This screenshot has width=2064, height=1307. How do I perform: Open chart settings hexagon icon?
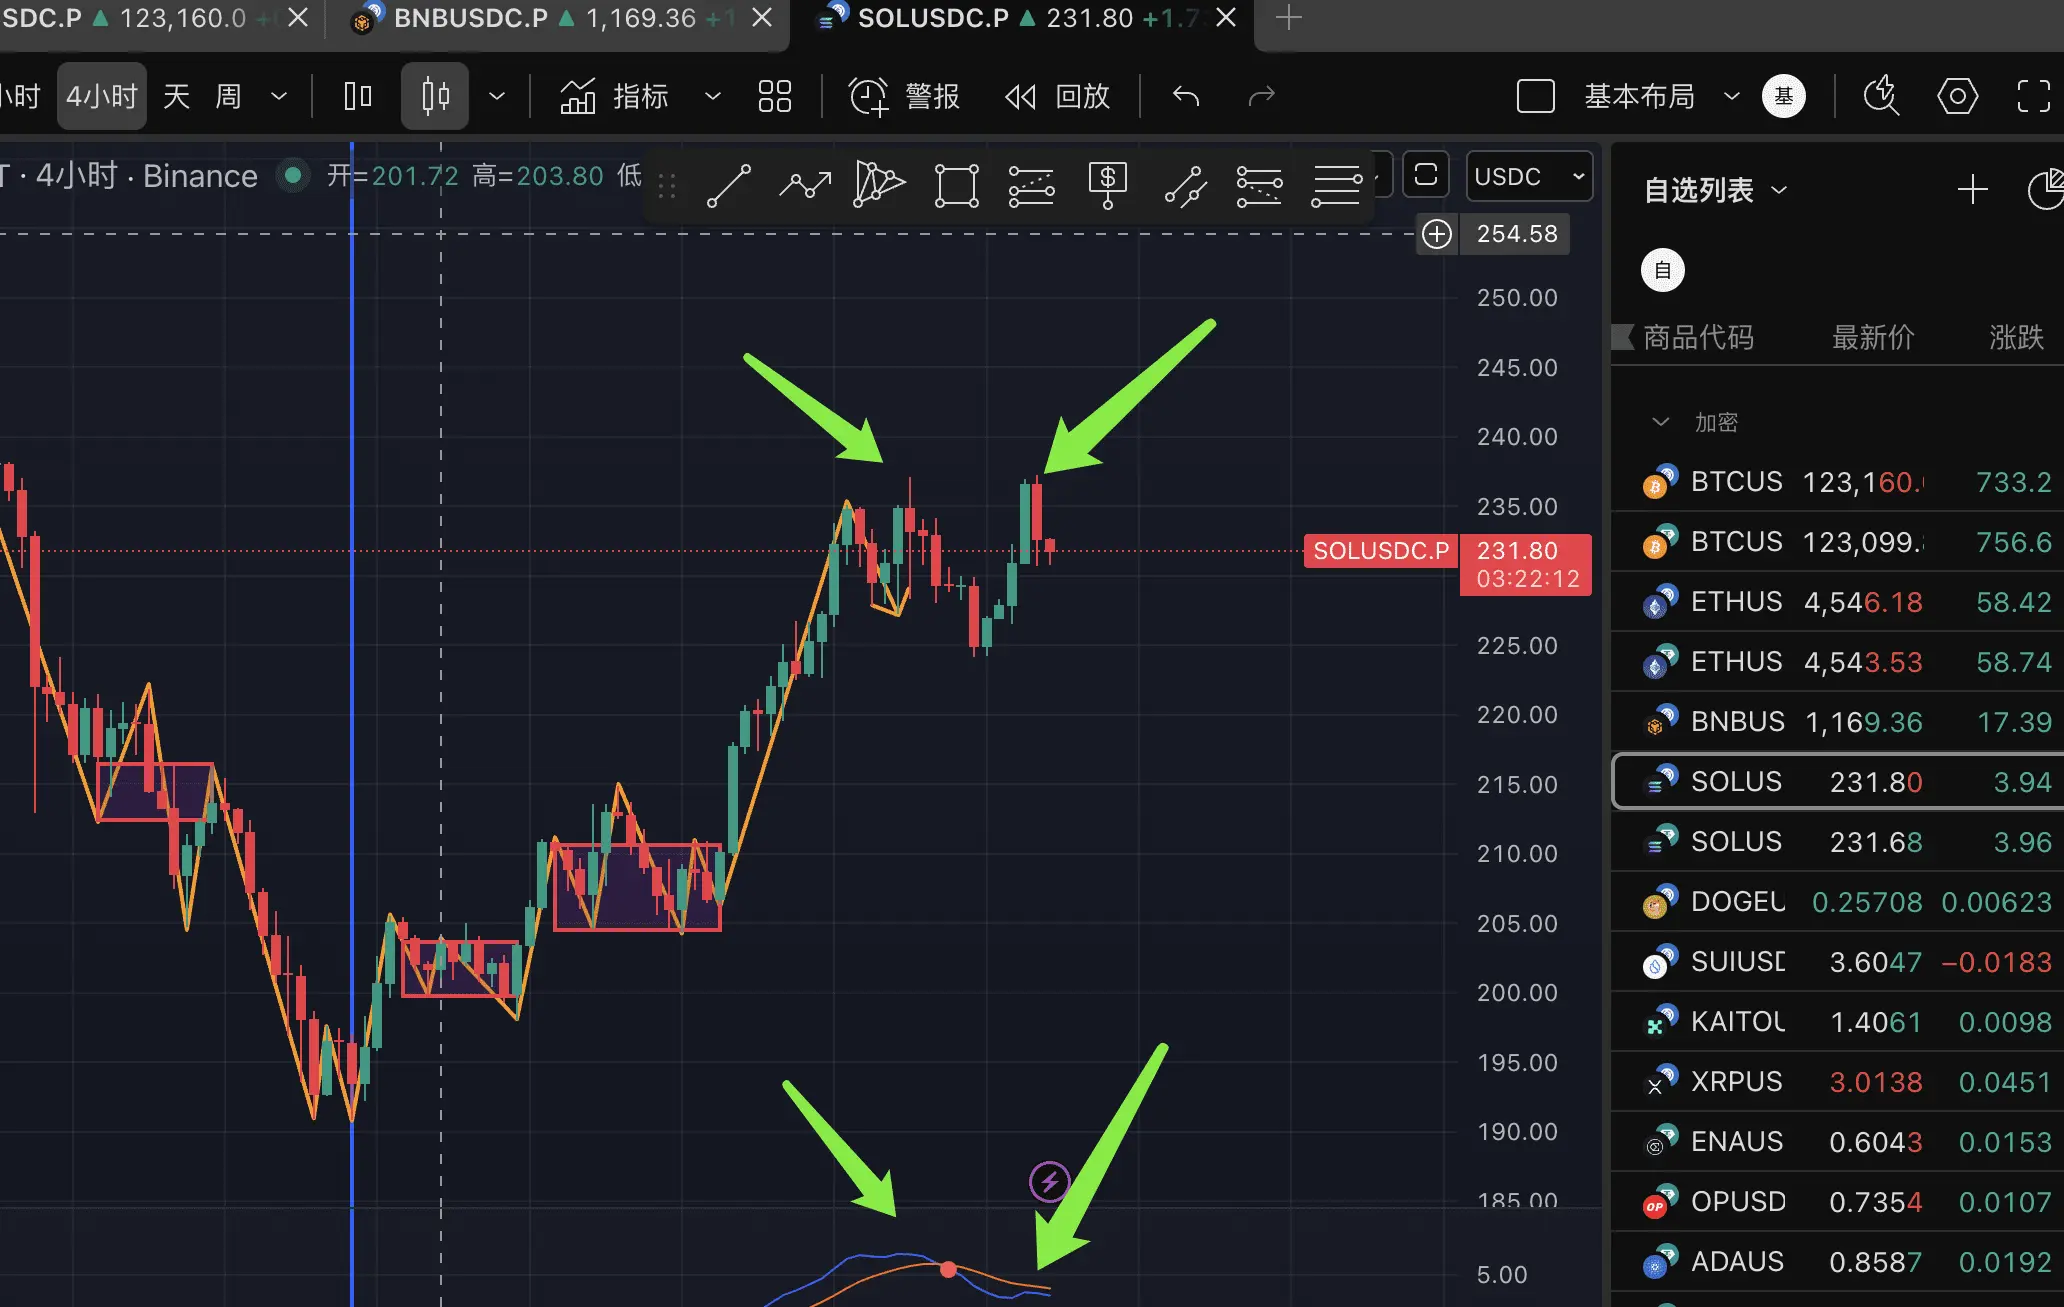click(1957, 96)
